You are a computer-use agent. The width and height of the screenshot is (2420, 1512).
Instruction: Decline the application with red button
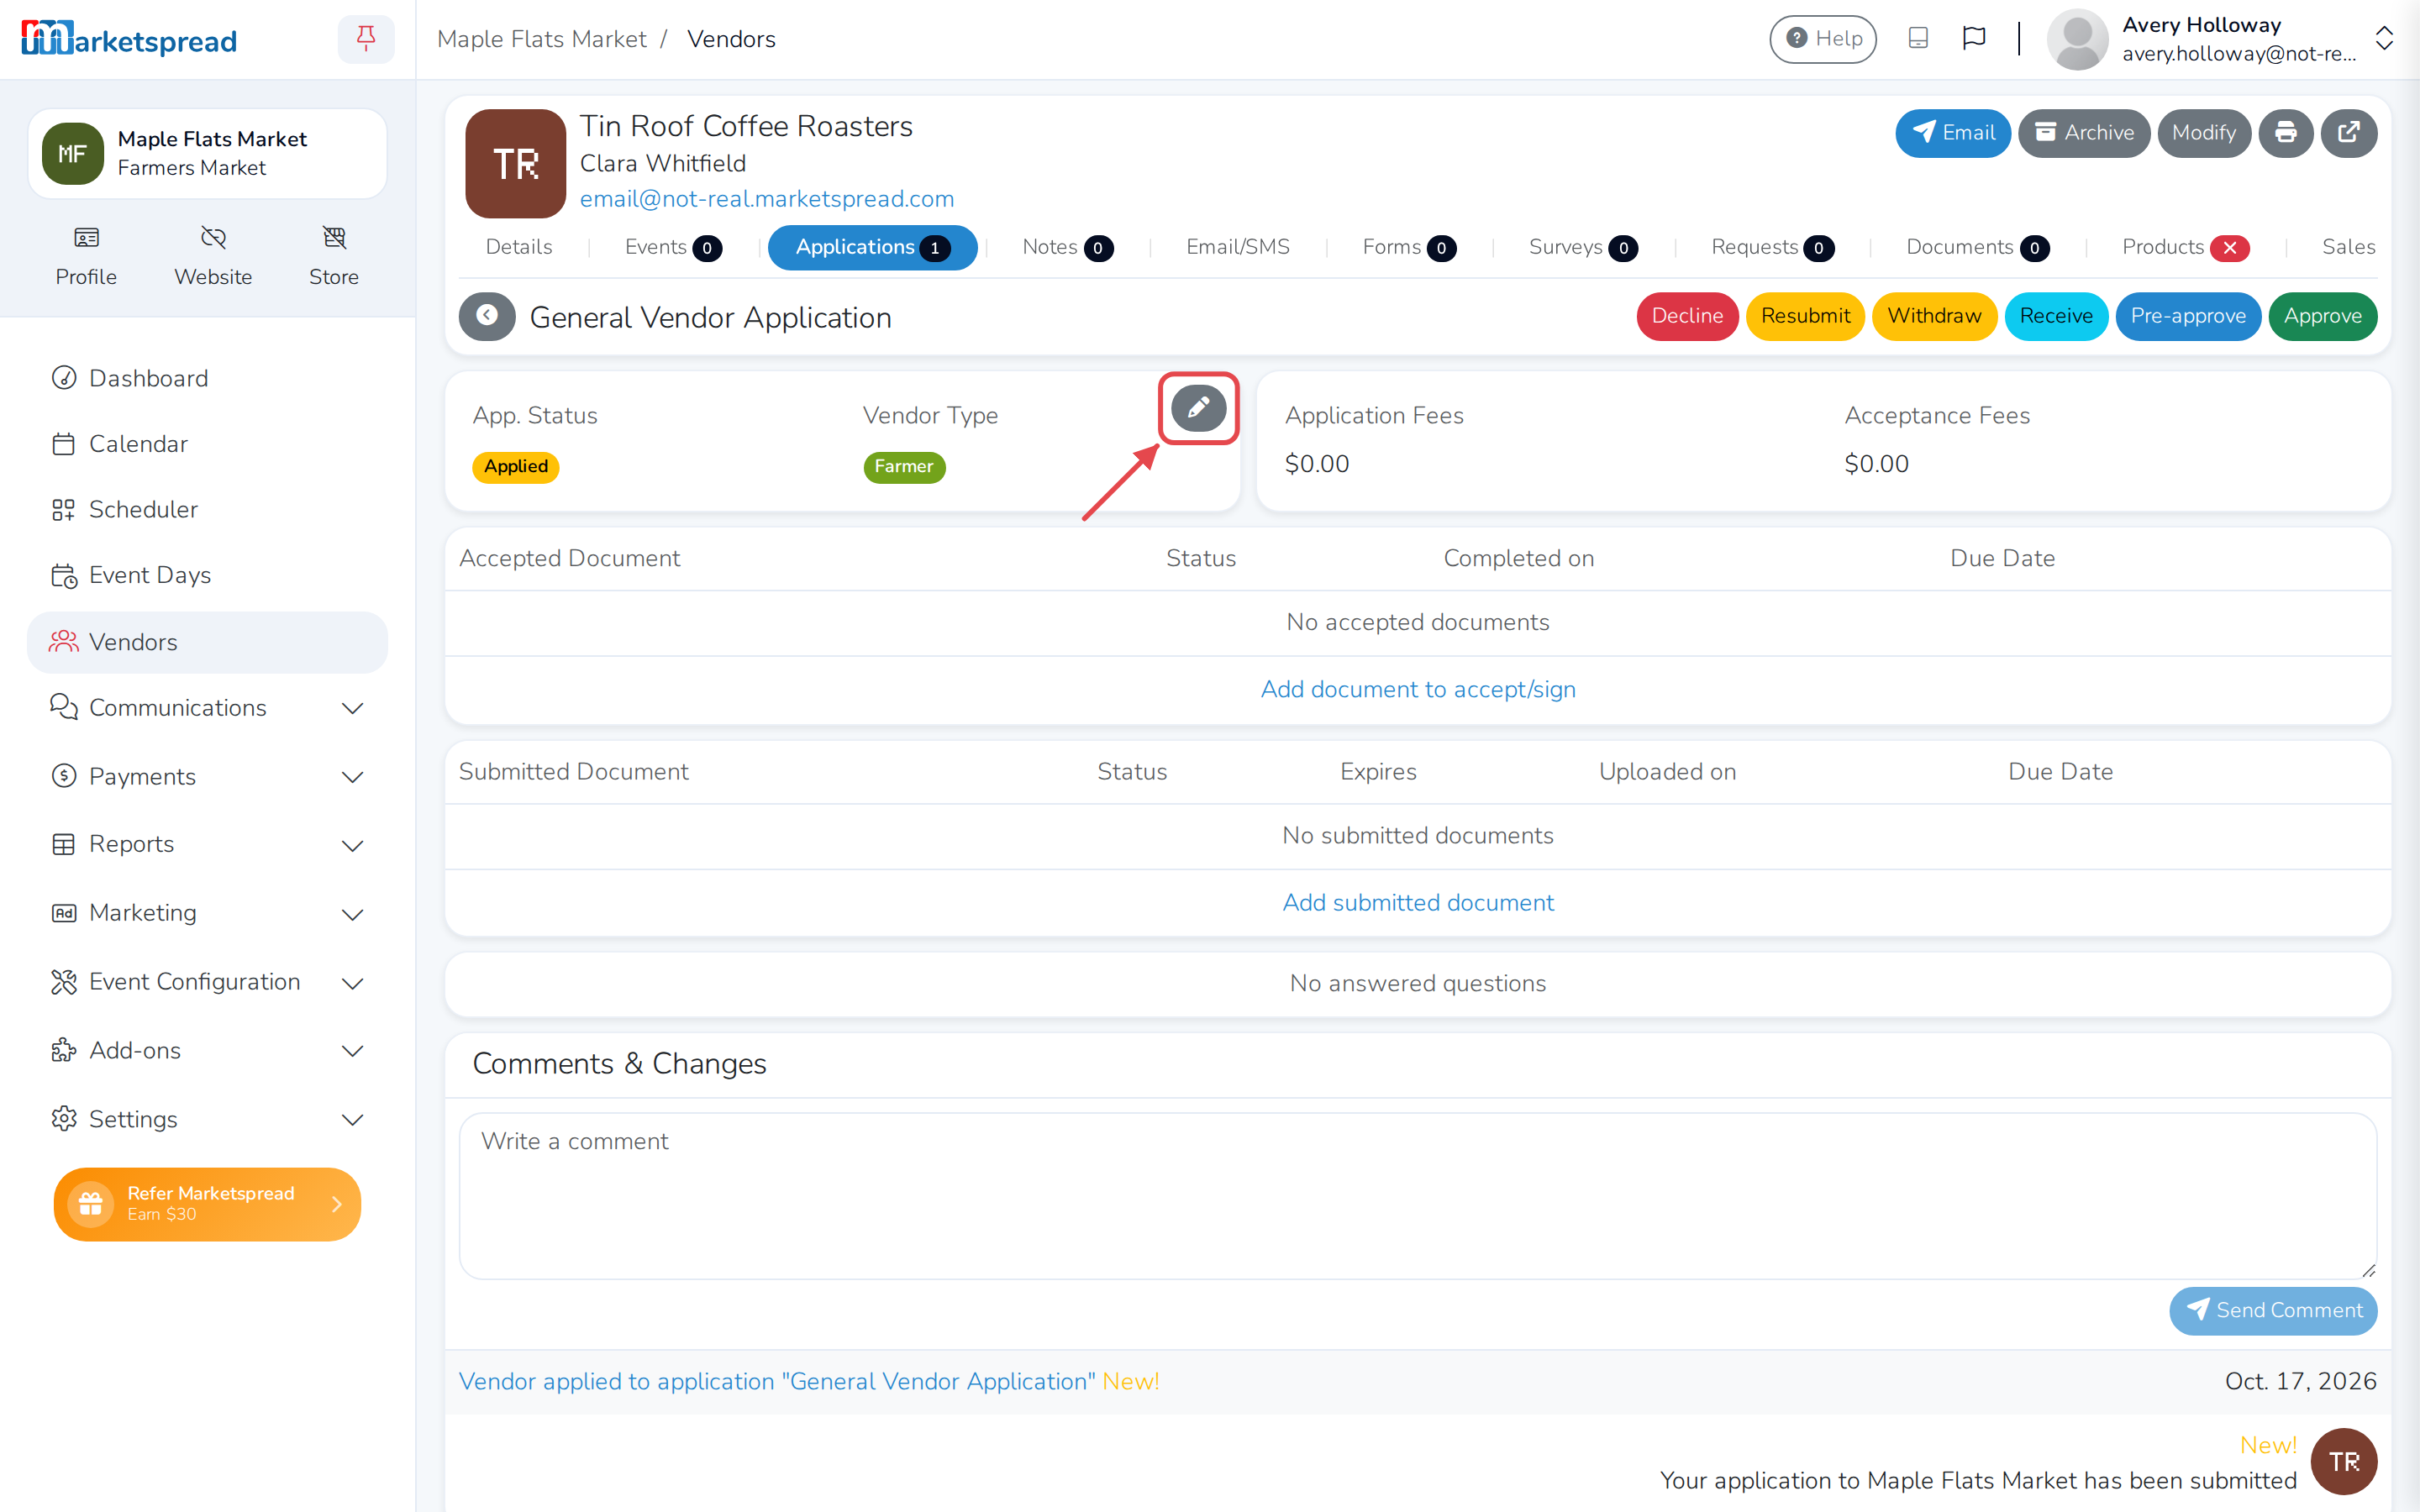1687,316
